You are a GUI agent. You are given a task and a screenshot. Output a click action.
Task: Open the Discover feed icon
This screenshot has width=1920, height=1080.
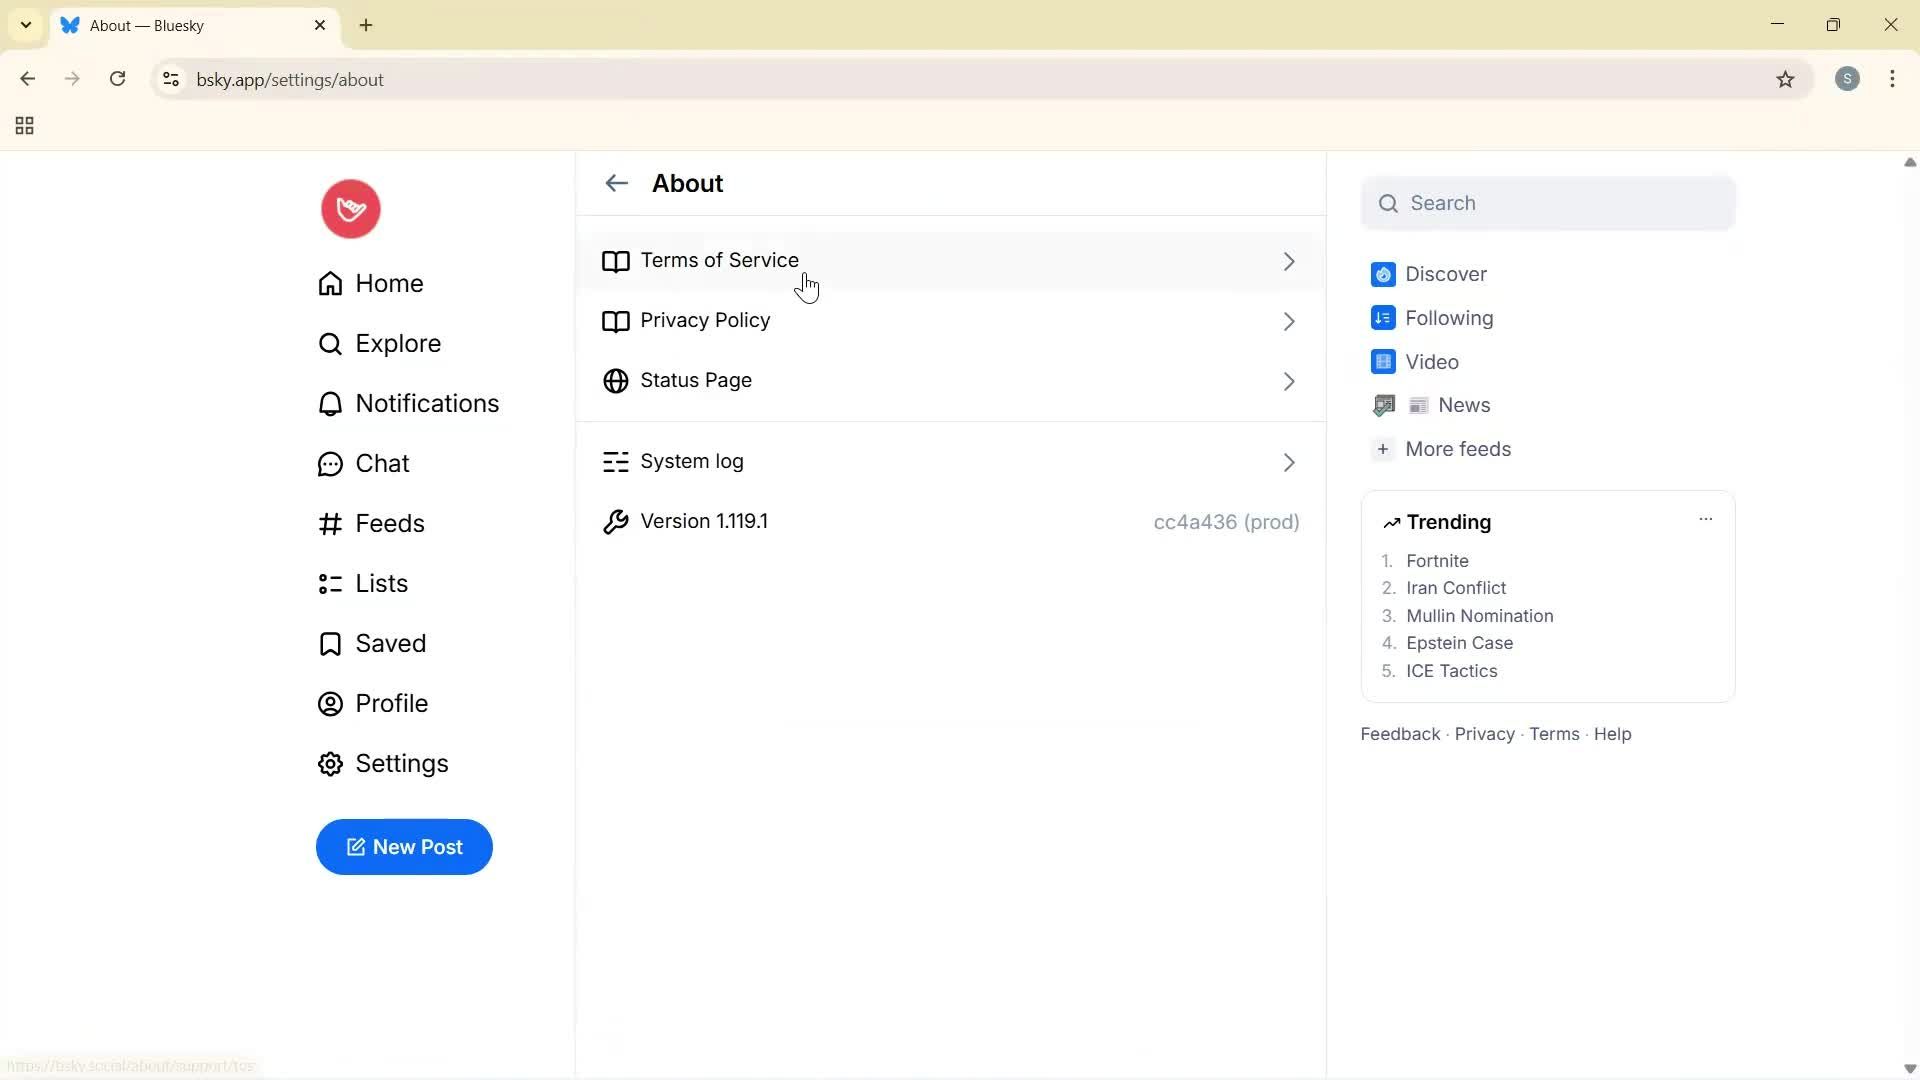(1383, 274)
